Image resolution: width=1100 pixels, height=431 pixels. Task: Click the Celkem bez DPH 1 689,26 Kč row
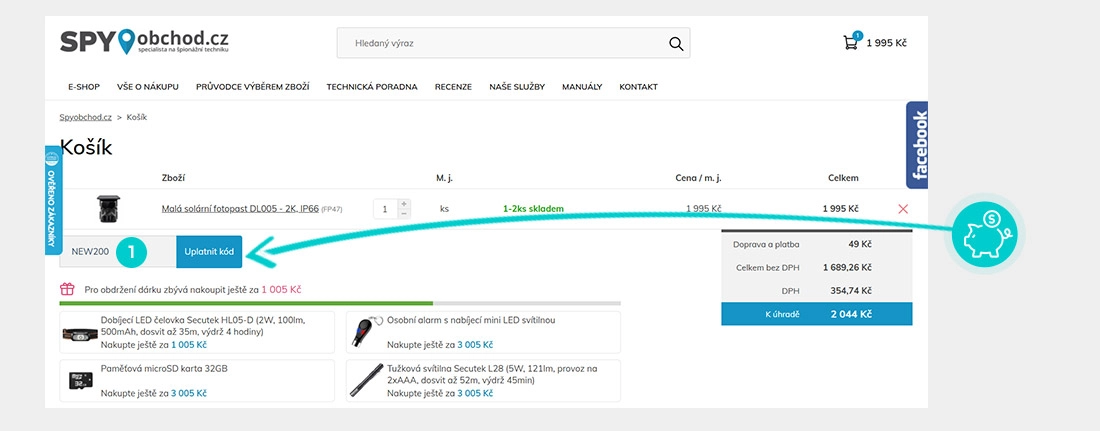tap(817, 267)
